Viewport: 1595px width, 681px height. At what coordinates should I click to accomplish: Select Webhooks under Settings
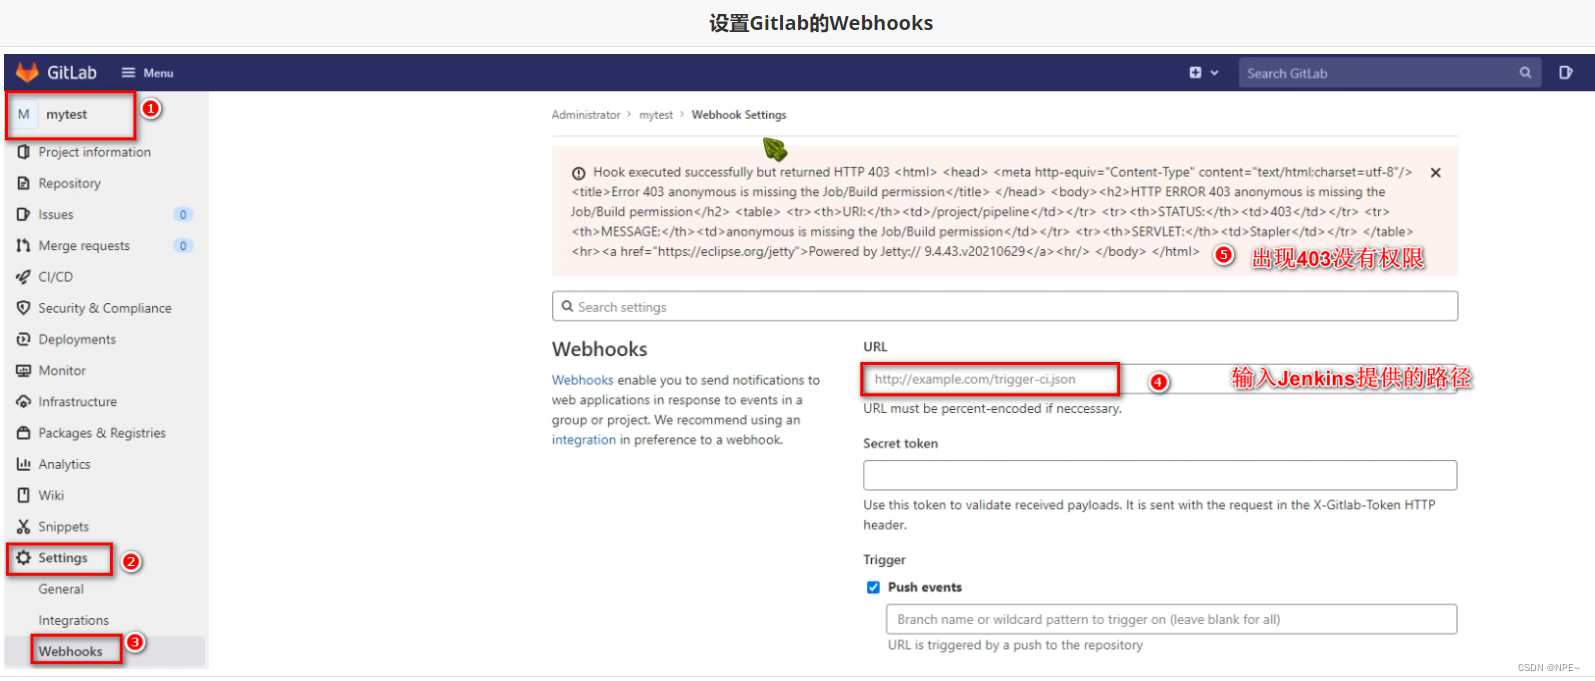click(x=71, y=651)
